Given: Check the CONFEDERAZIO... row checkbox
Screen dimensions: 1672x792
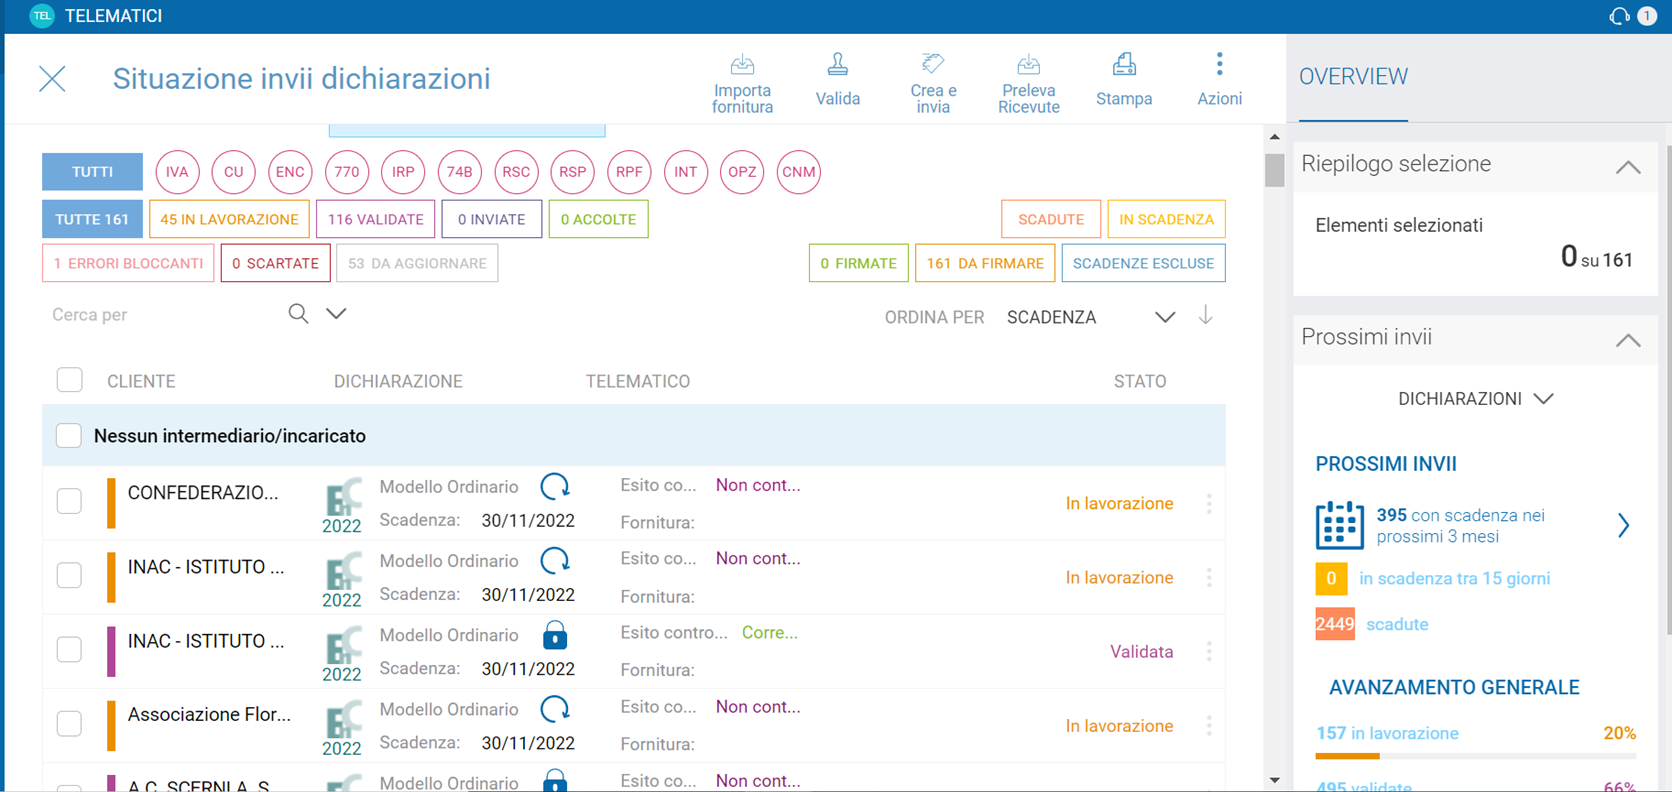Looking at the screenshot, I should click(x=69, y=501).
